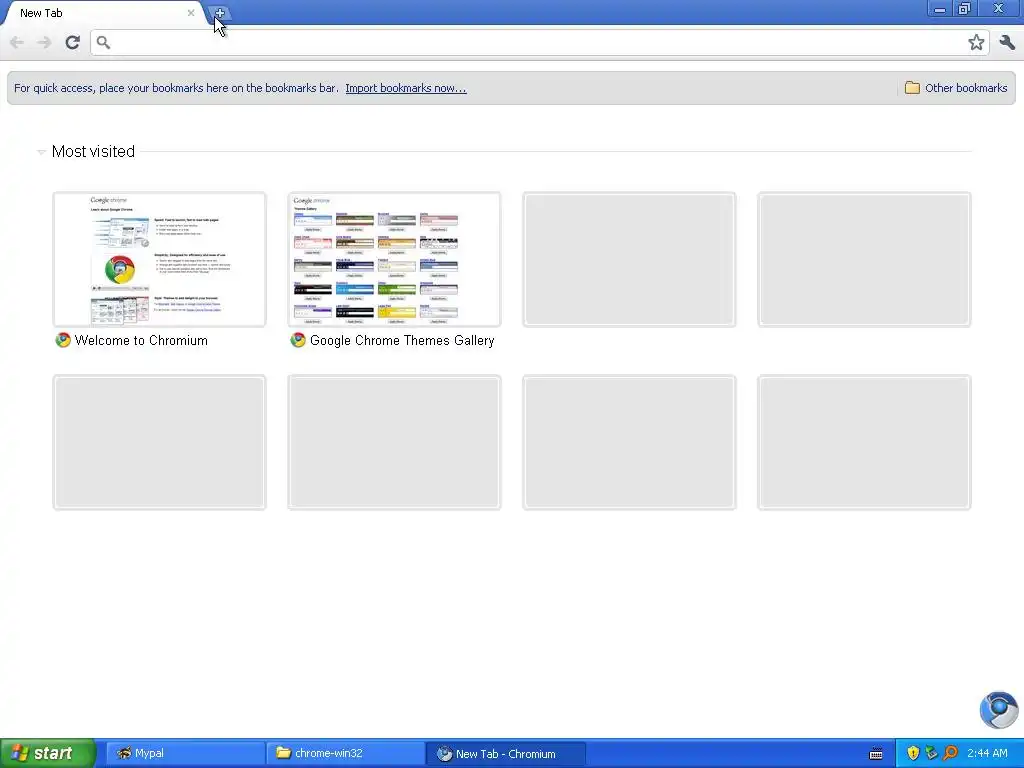Click the back navigation arrow
The image size is (1024, 768).
tap(17, 42)
